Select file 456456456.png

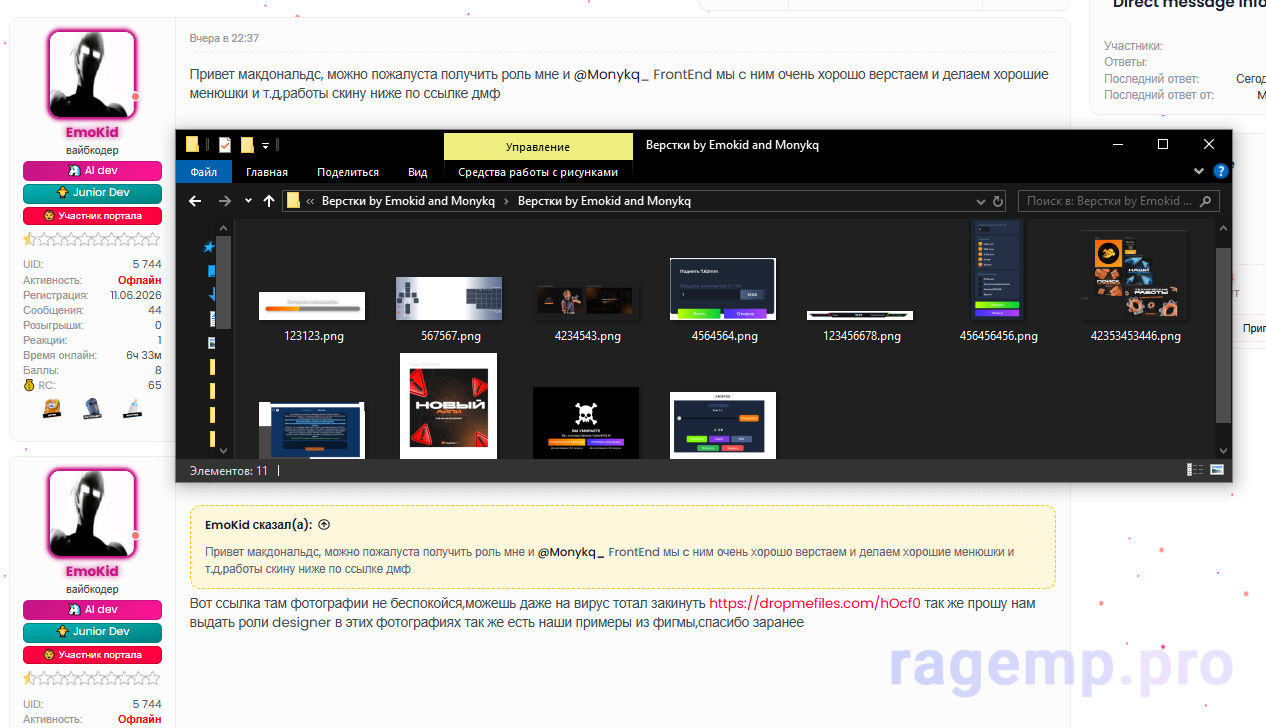pos(998,281)
